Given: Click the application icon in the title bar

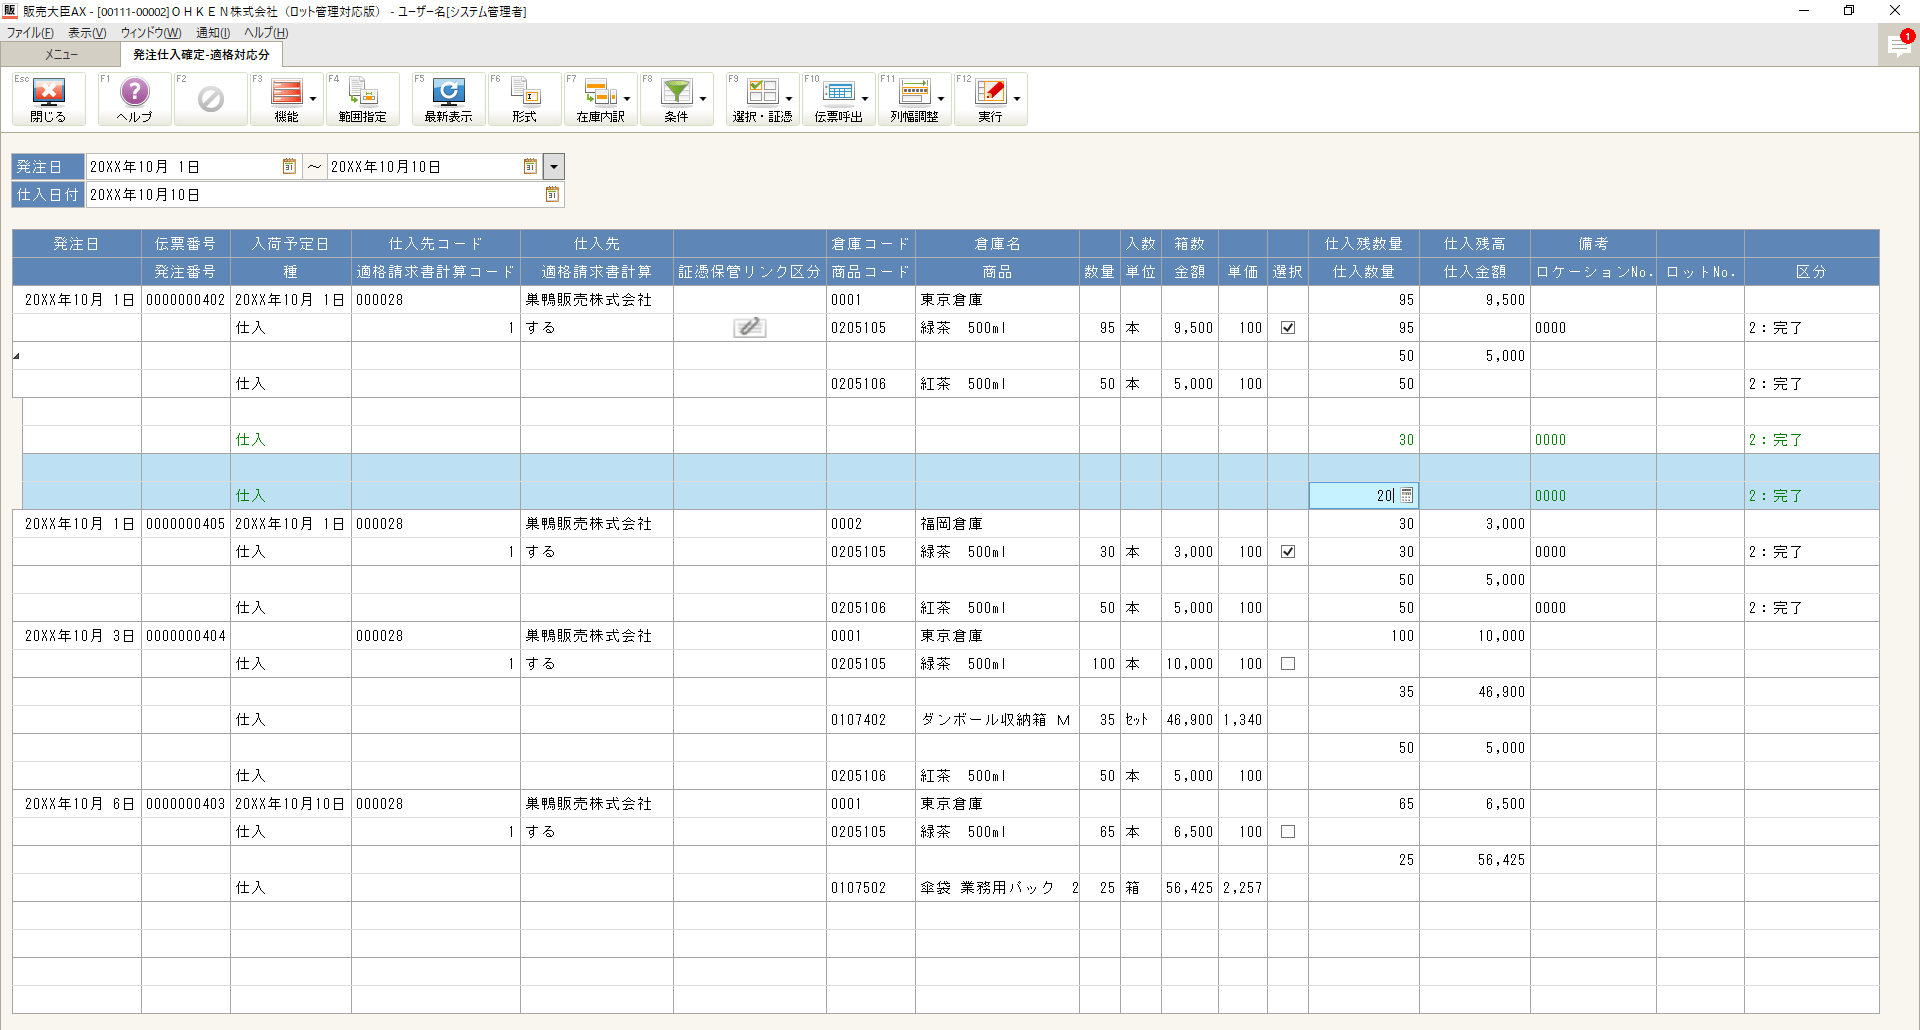Looking at the screenshot, I should (x=10, y=11).
